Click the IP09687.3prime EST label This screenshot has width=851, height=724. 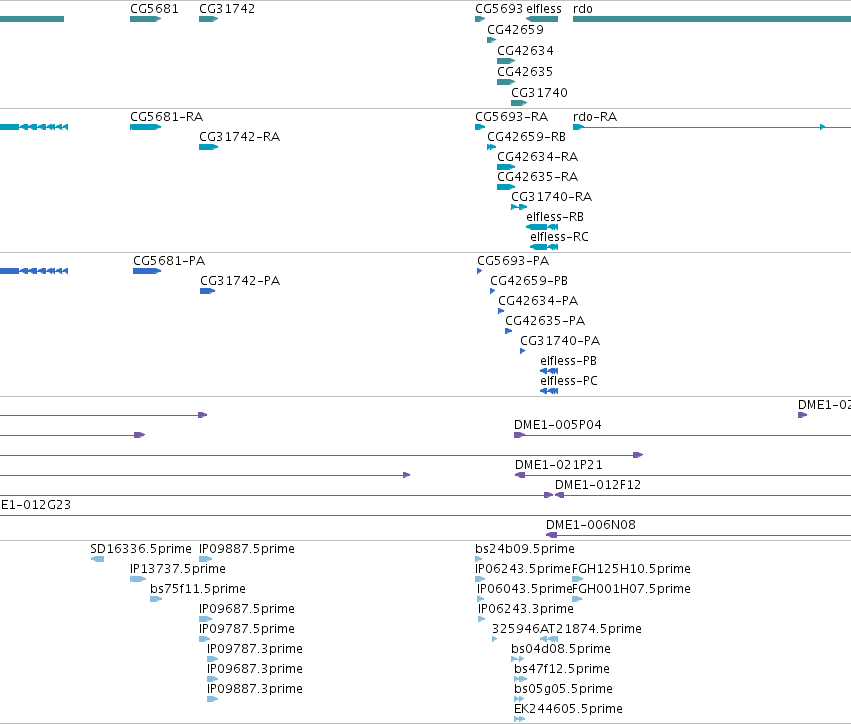point(255,670)
